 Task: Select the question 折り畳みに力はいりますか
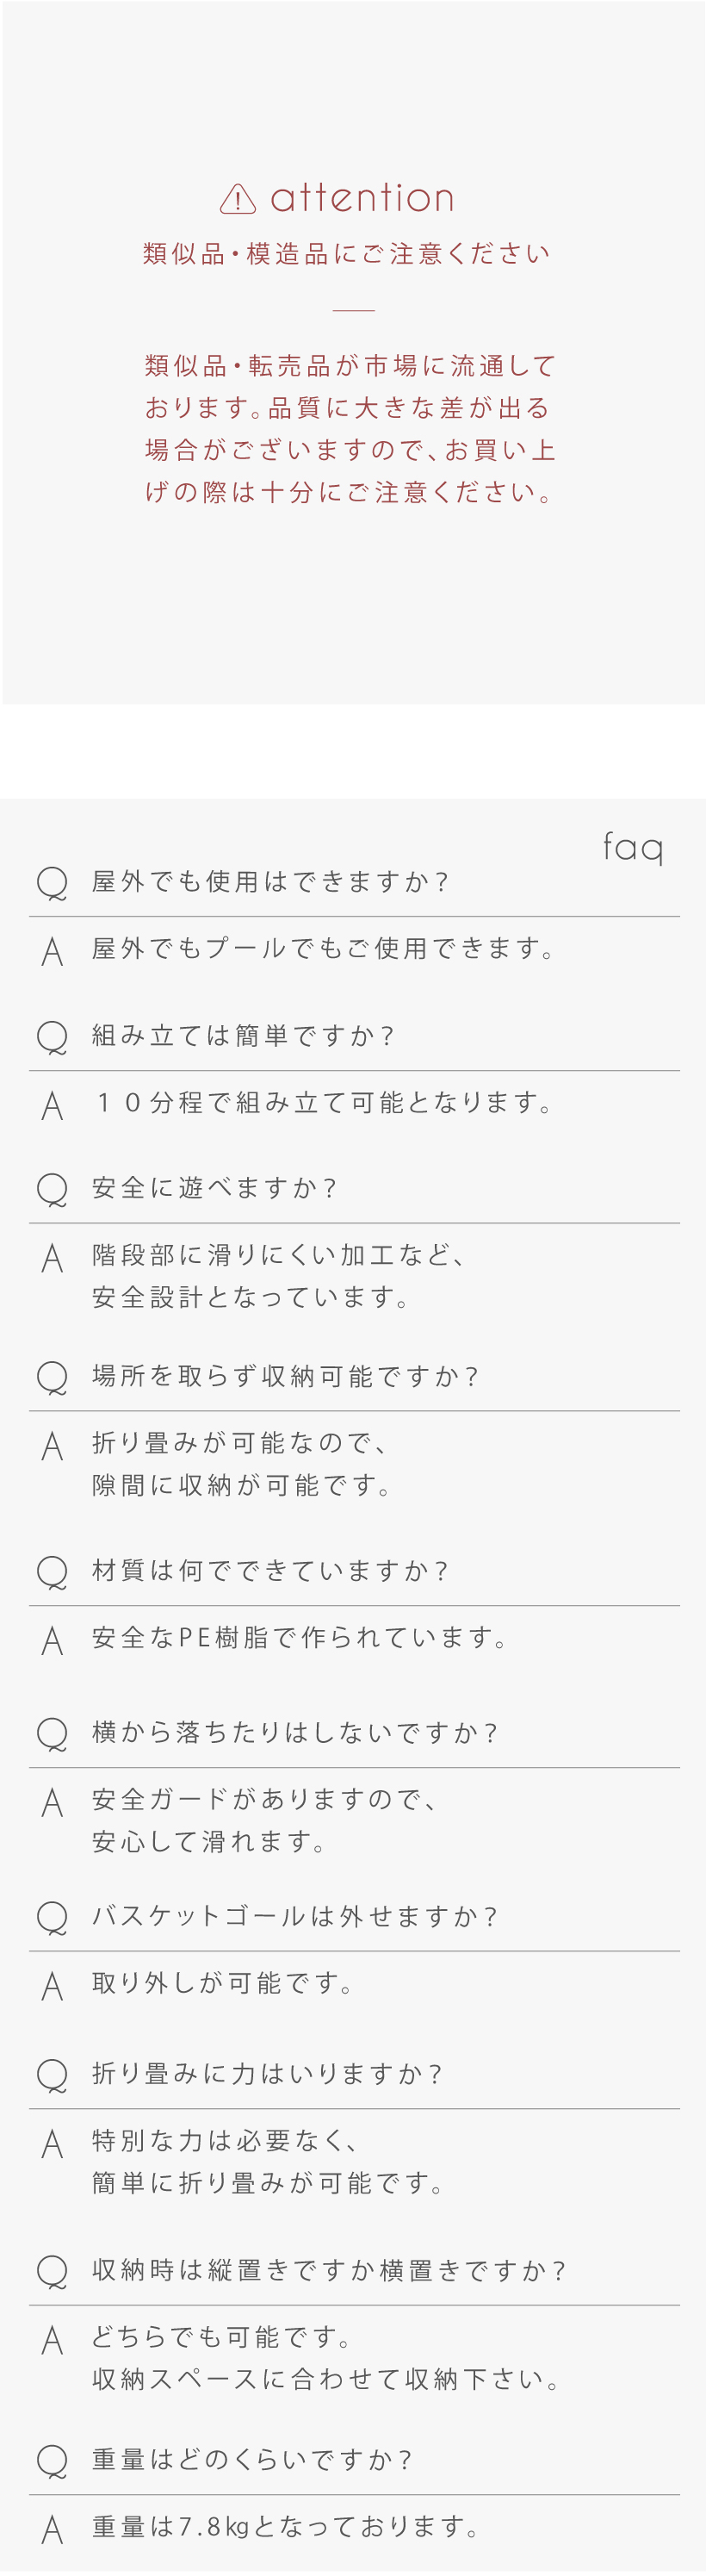[x=267, y=2074]
